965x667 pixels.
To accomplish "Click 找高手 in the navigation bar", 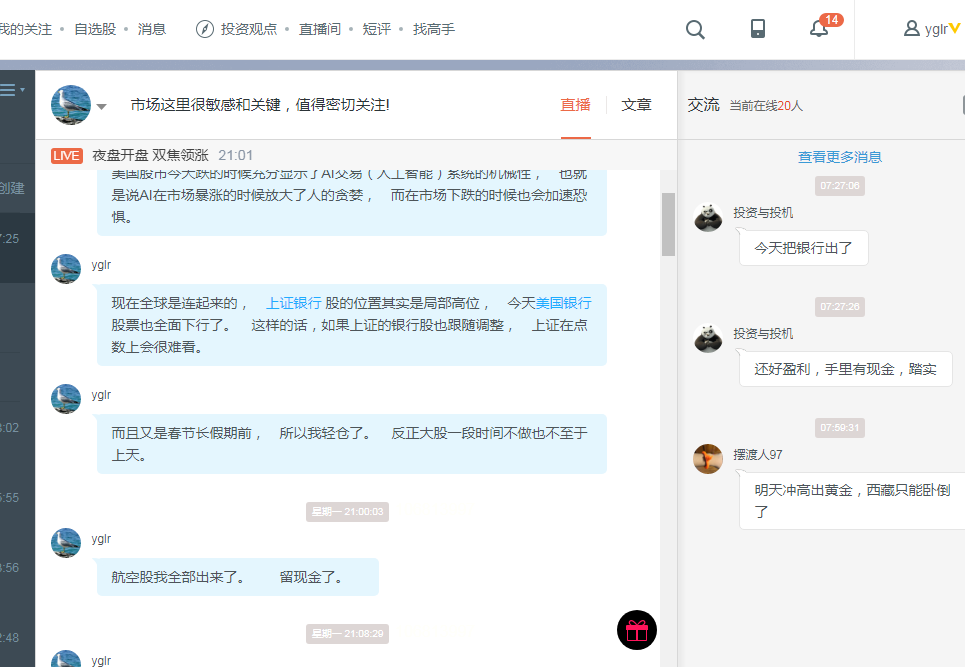I will tap(432, 29).
